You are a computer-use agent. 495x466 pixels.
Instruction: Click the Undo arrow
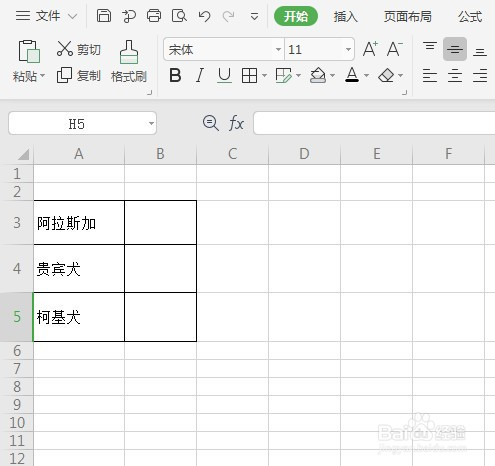204,16
